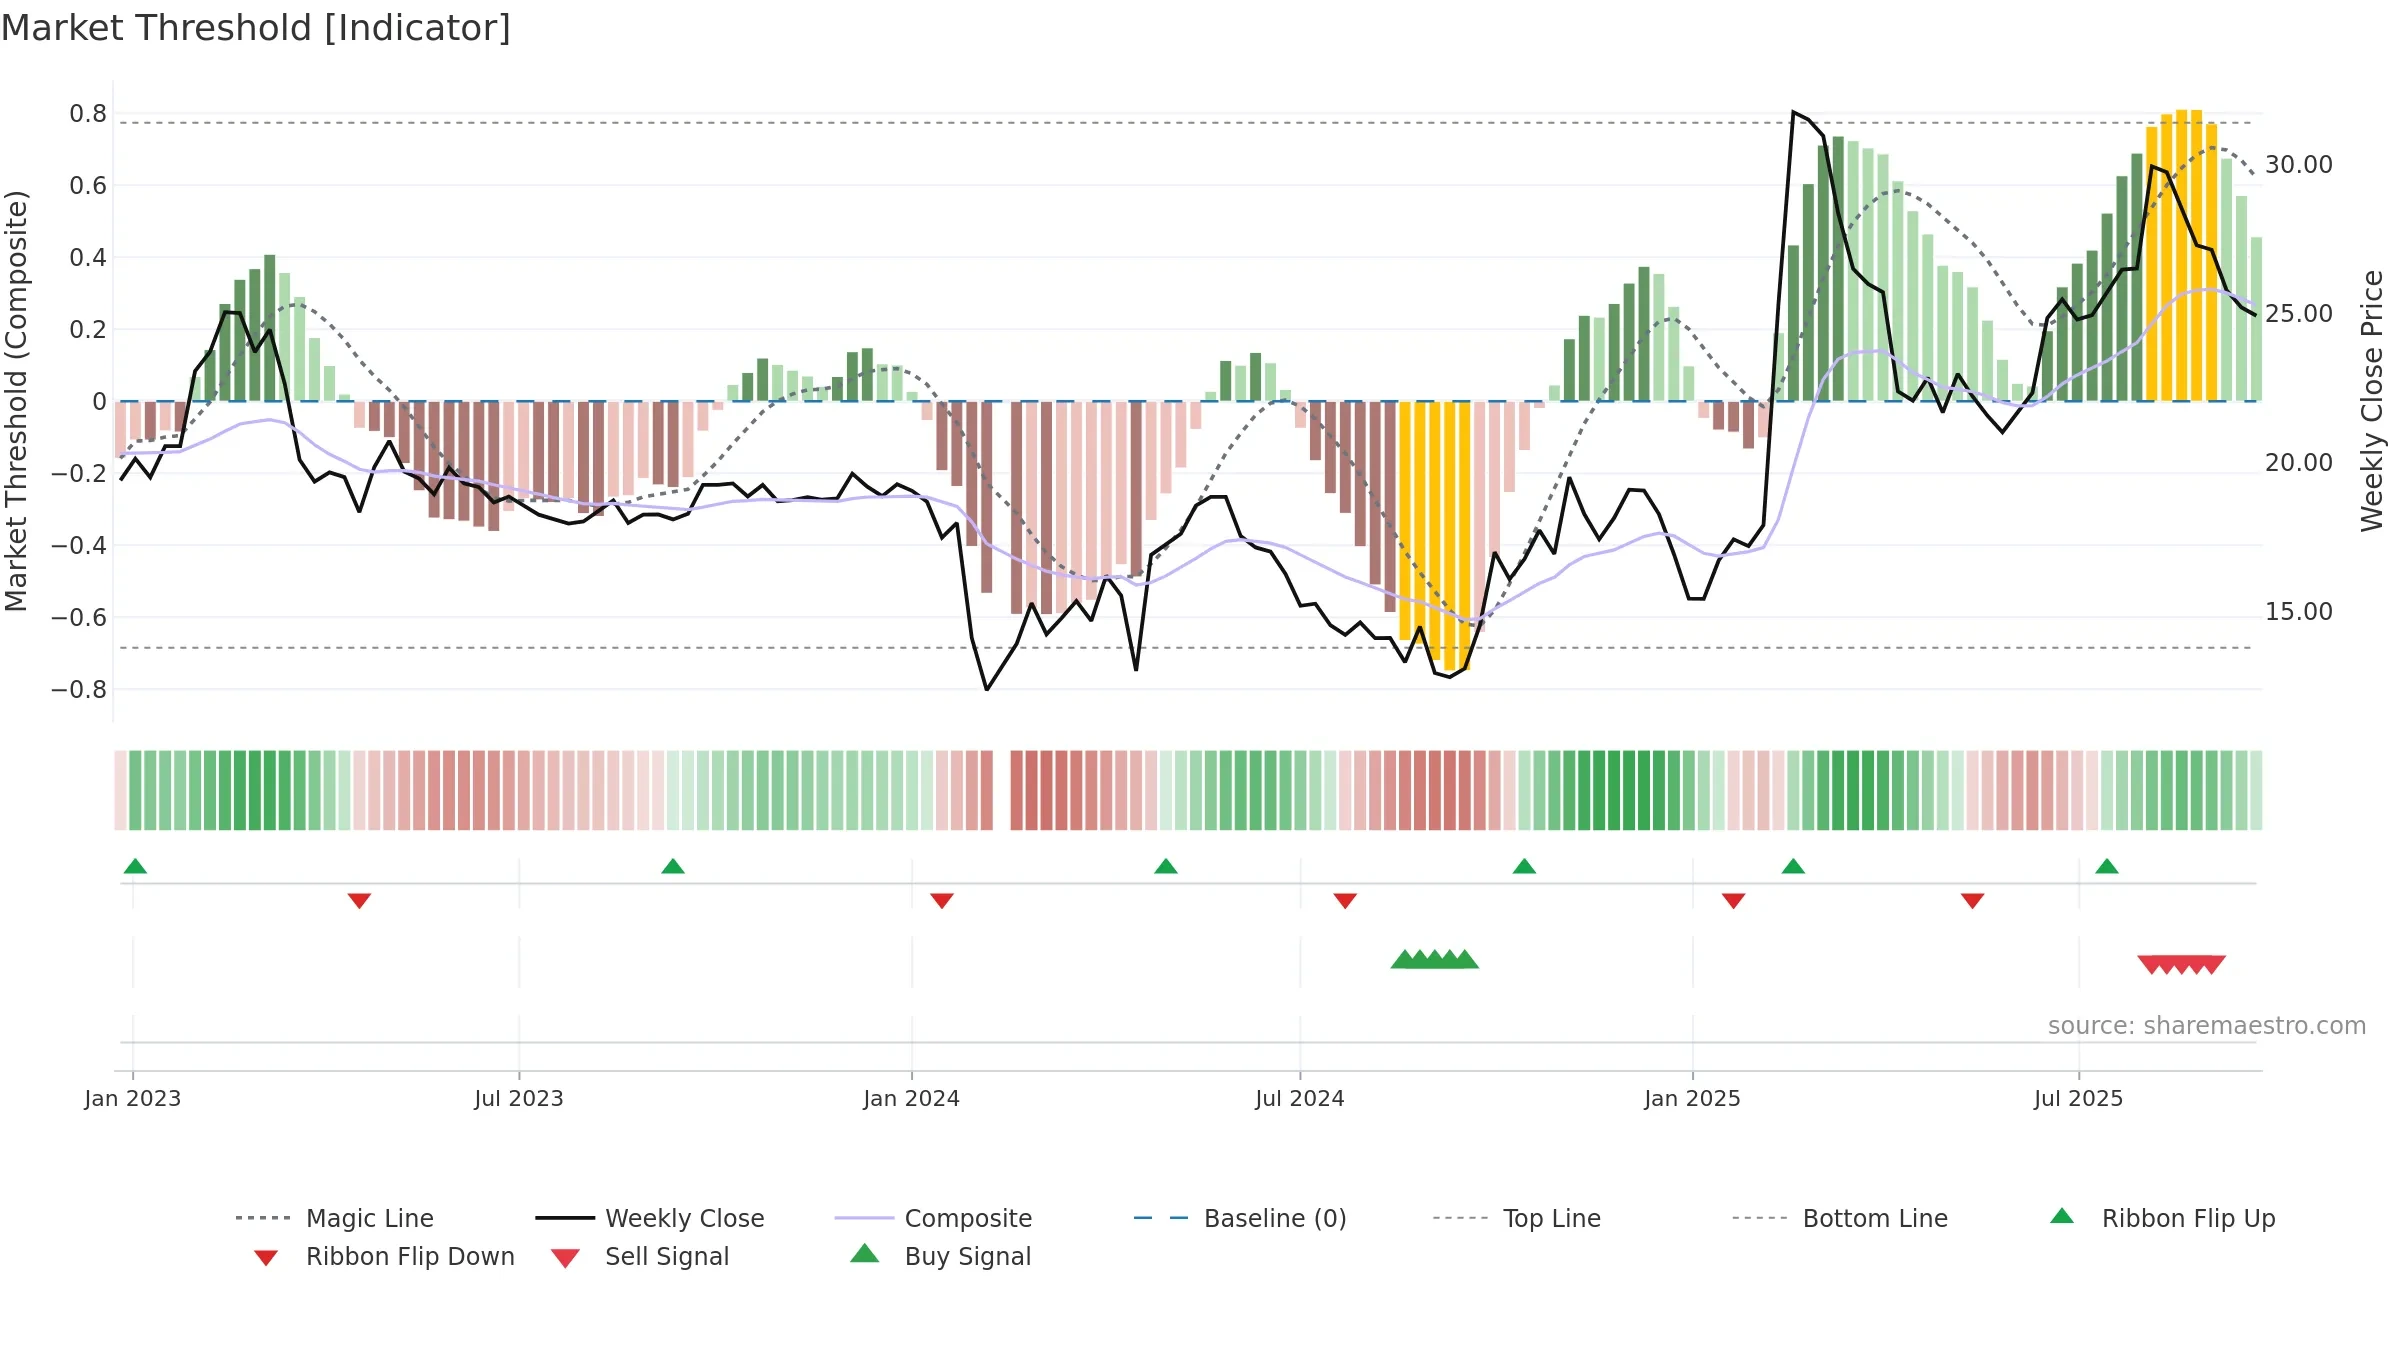The width and height of the screenshot is (2400, 1350).
Task: Toggle the Composite legend entry
Action: click(933, 1218)
